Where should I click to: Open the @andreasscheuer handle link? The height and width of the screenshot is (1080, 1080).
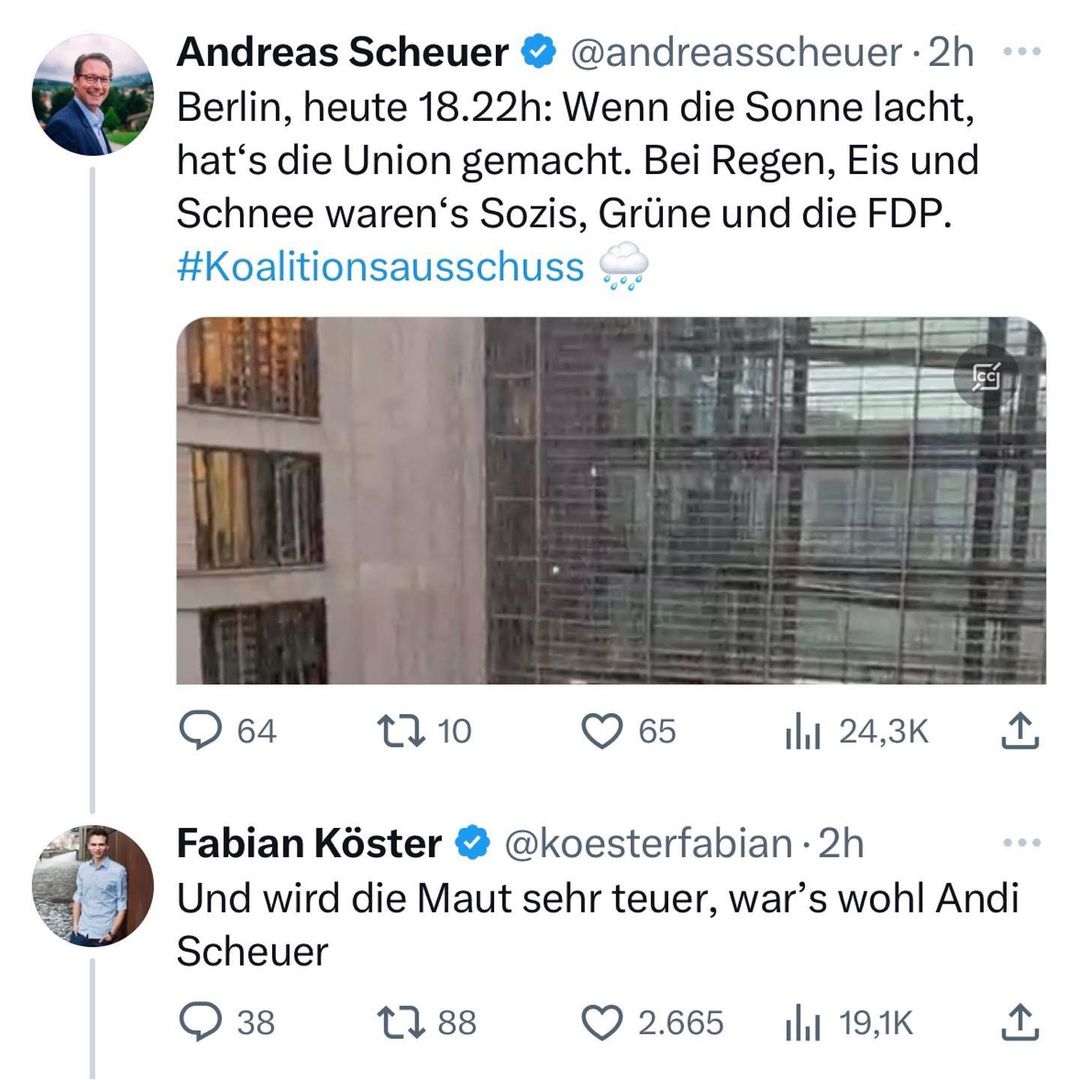coord(736,53)
